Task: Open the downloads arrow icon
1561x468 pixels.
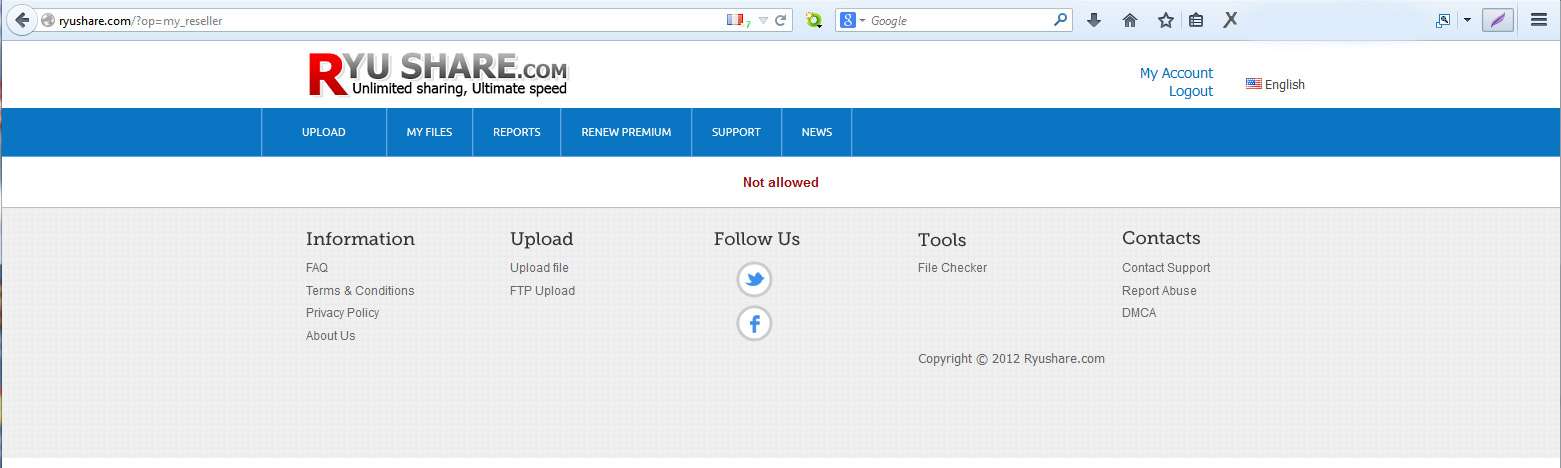Action: (1094, 20)
